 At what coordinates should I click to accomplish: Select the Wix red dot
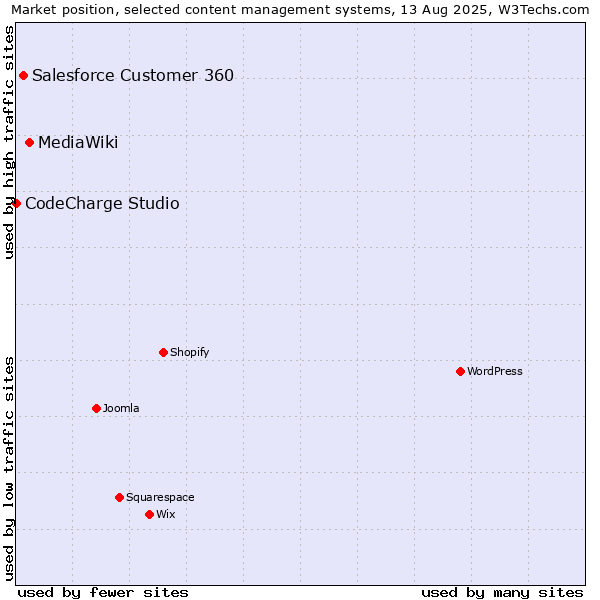(150, 514)
